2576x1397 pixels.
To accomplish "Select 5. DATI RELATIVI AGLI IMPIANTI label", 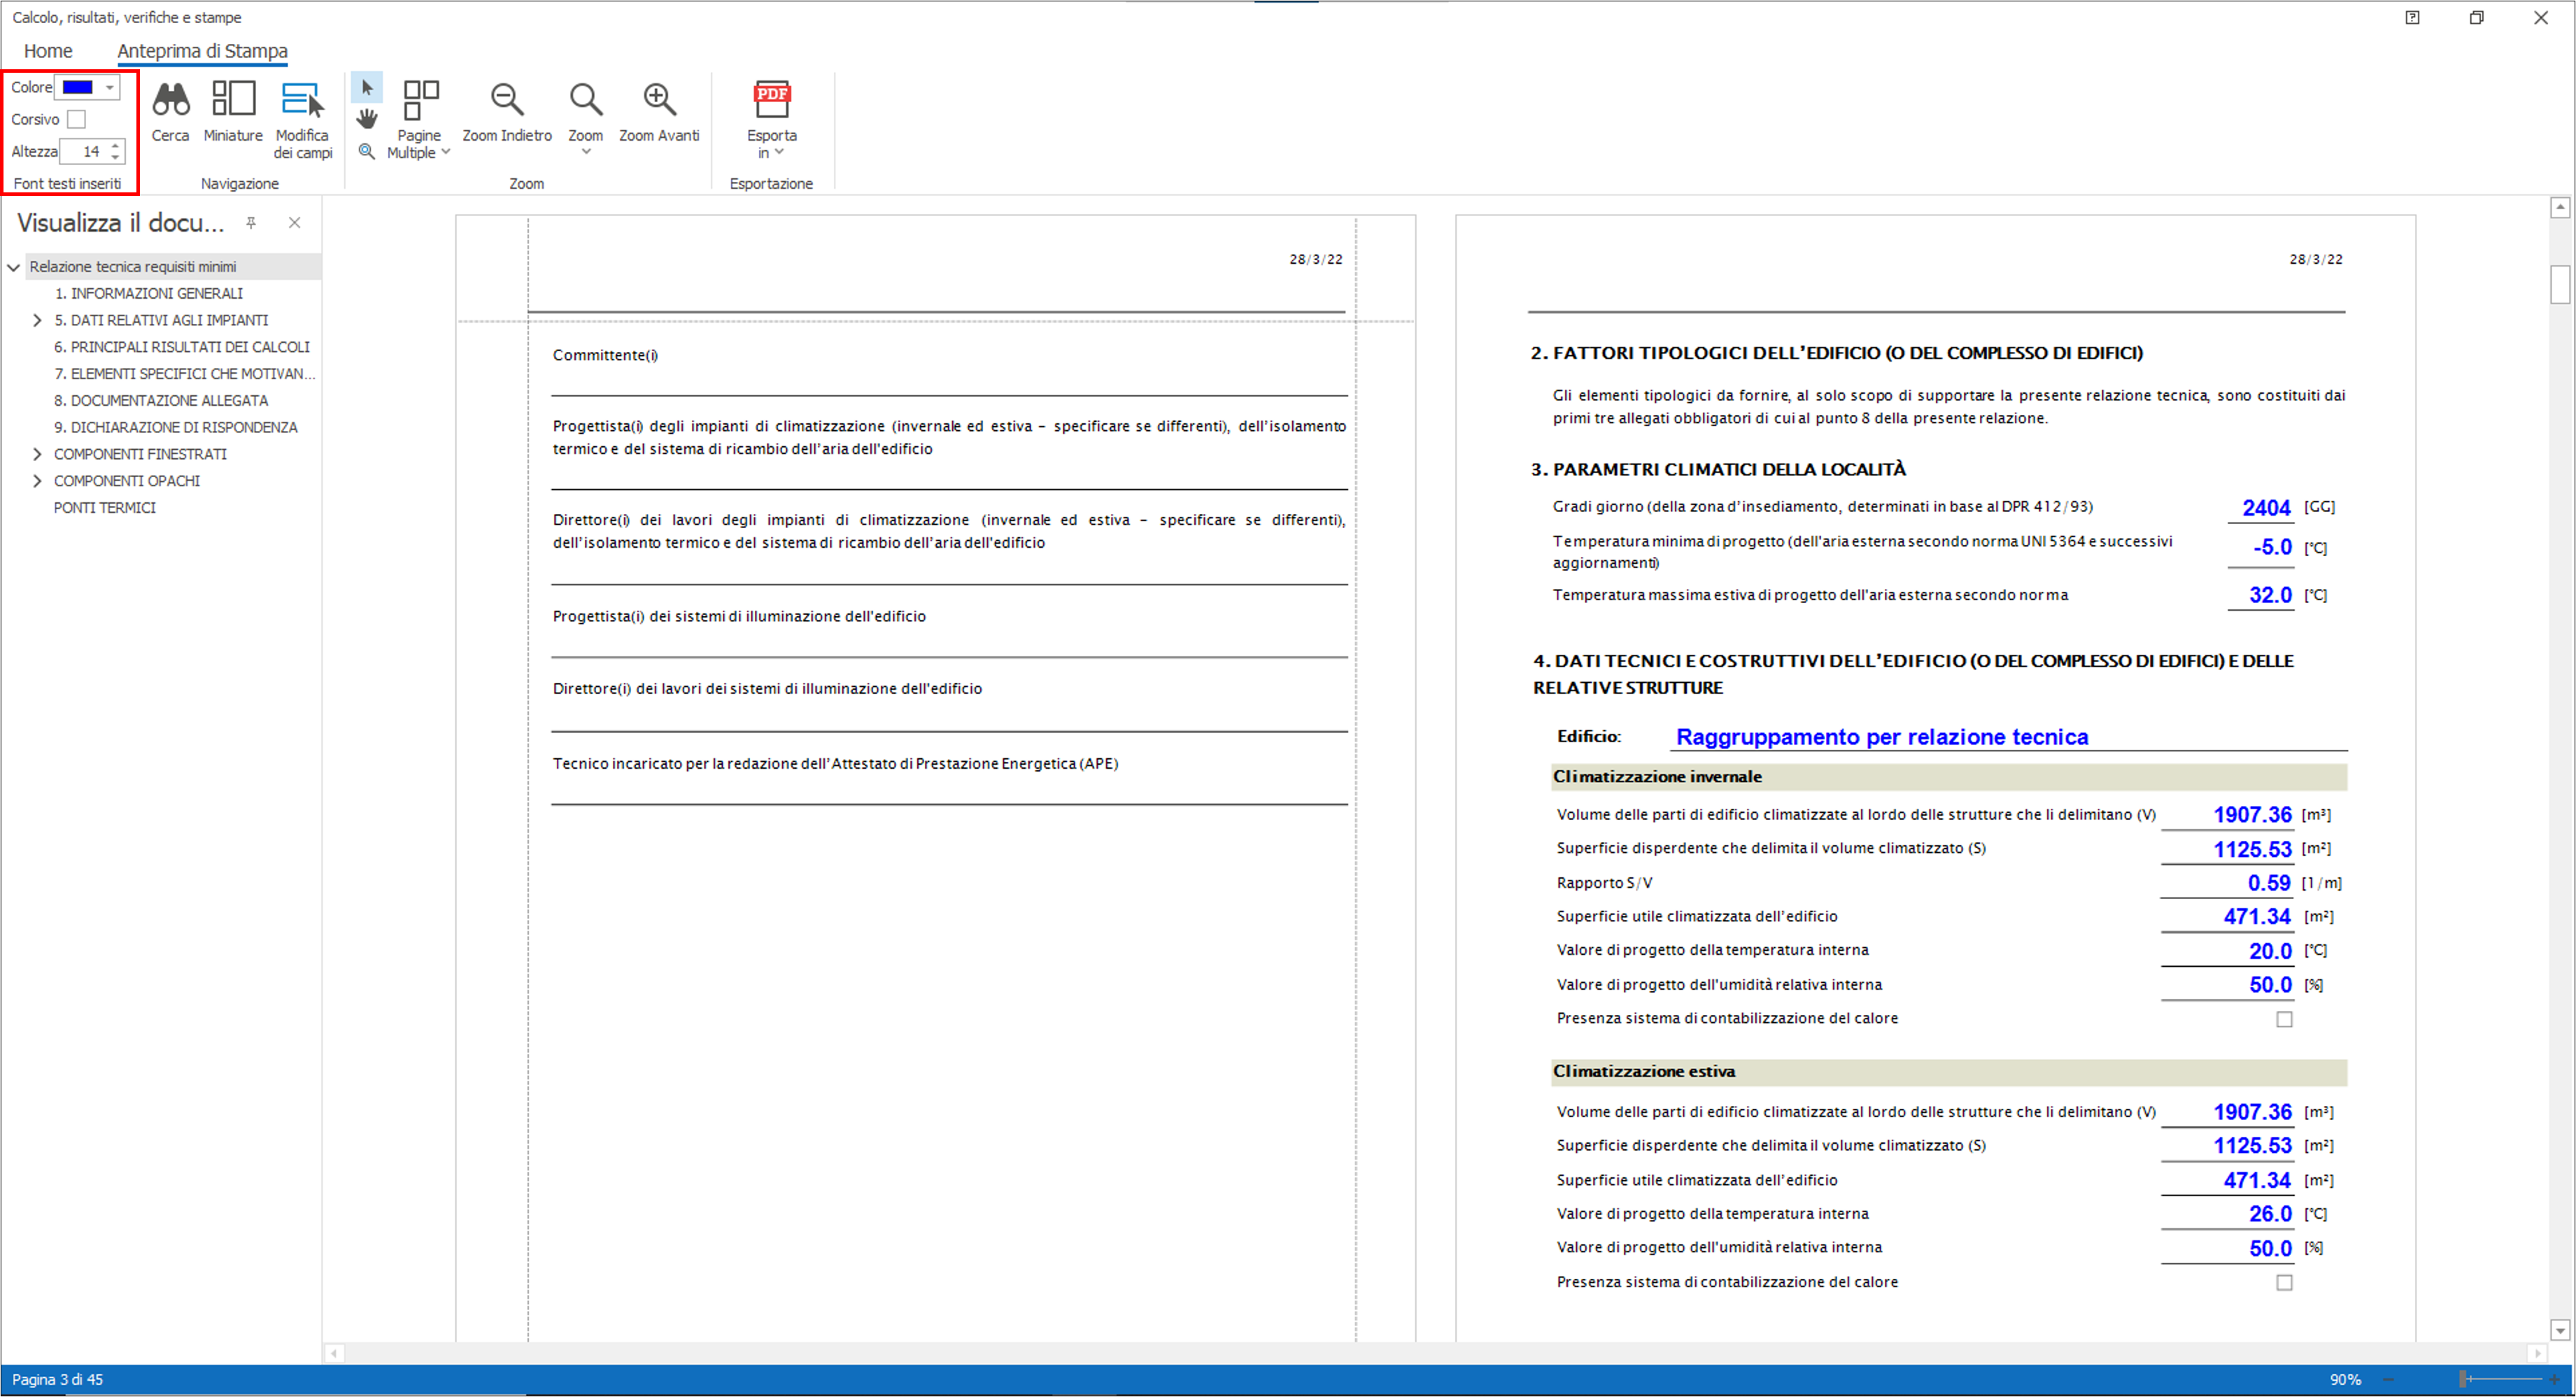I will click(x=161, y=321).
